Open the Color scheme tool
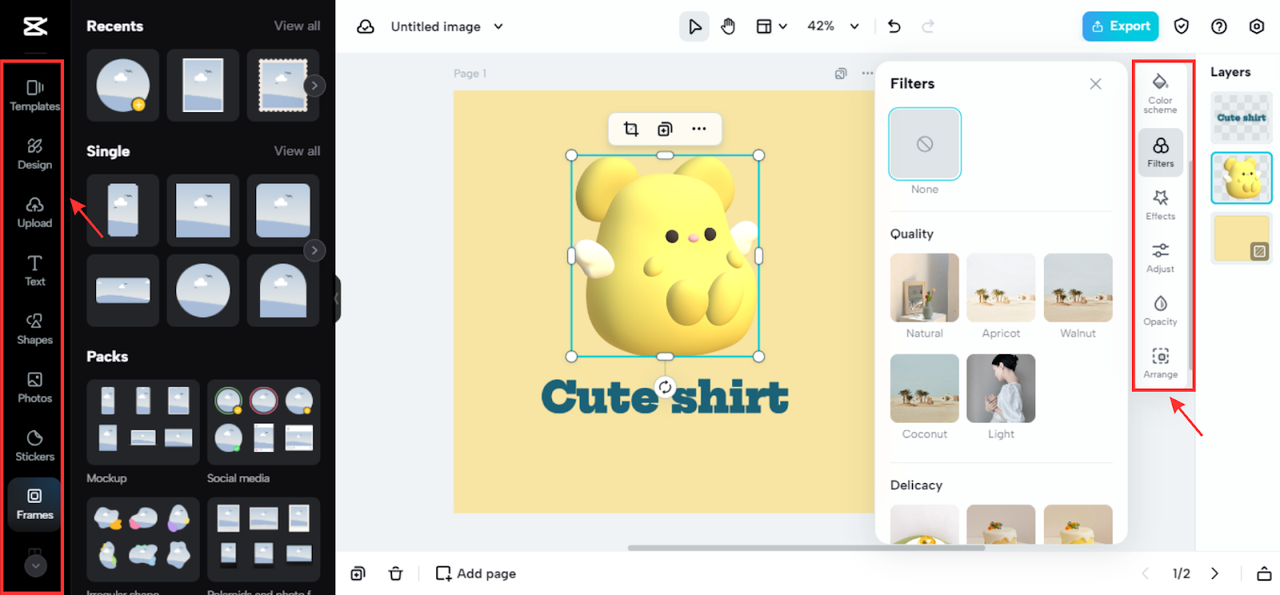 (x=1161, y=93)
